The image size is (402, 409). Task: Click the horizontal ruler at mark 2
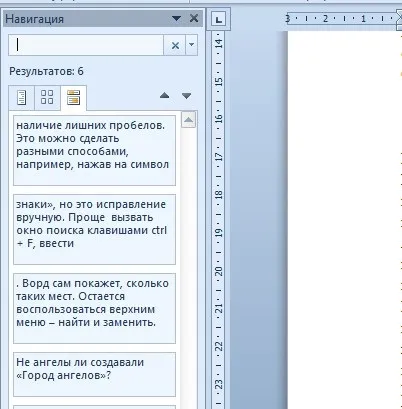tap(325, 19)
